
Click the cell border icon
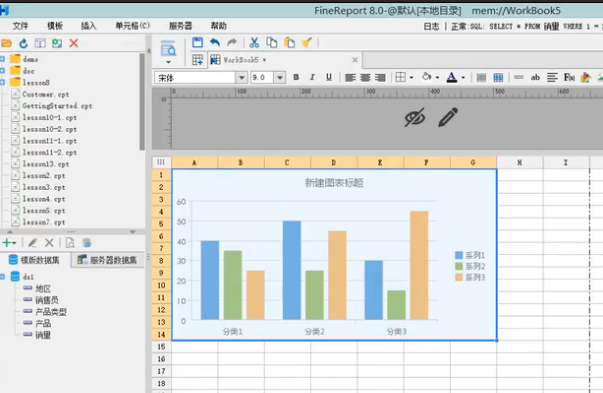pyautogui.click(x=400, y=77)
